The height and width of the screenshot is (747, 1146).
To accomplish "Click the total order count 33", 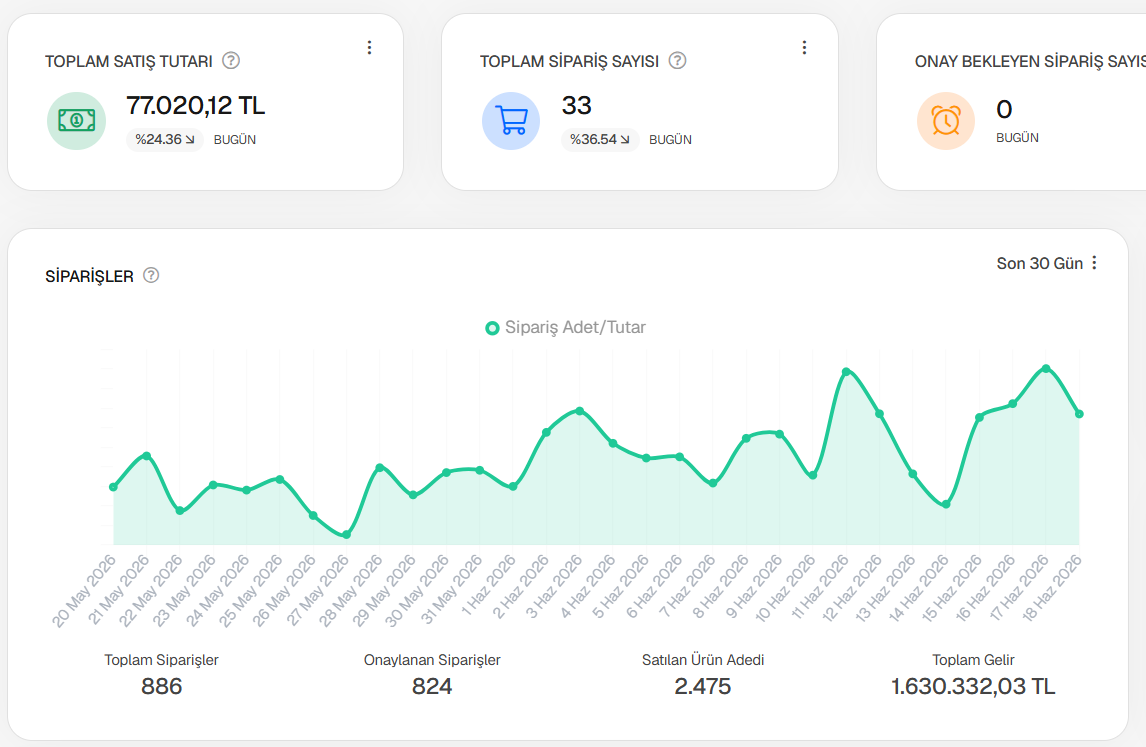I will tap(577, 106).
